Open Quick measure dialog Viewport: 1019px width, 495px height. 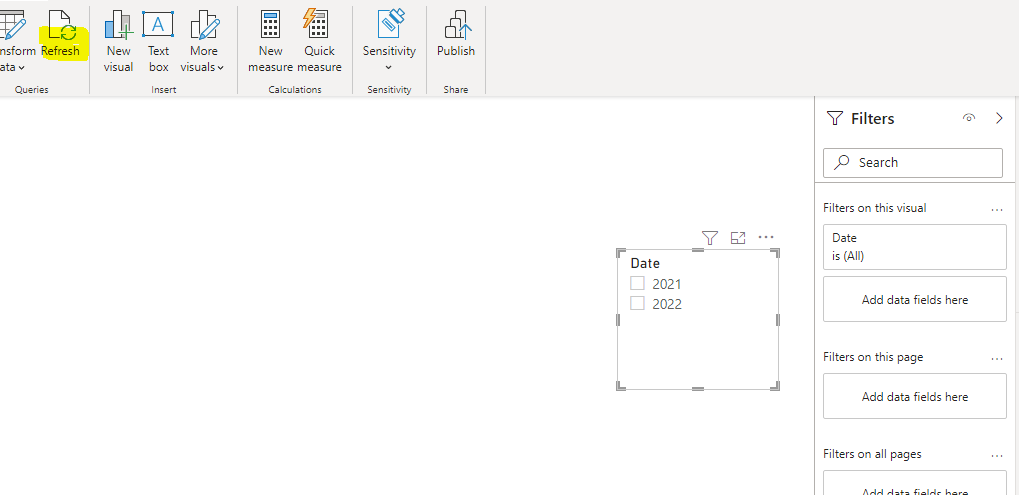click(x=319, y=40)
